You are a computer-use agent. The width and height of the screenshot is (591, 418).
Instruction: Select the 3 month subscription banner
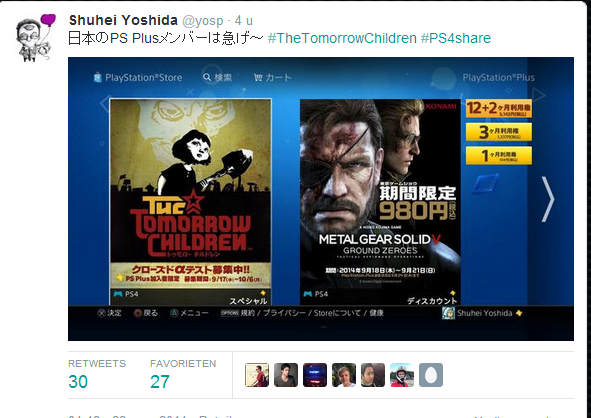(x=499, y=132)
